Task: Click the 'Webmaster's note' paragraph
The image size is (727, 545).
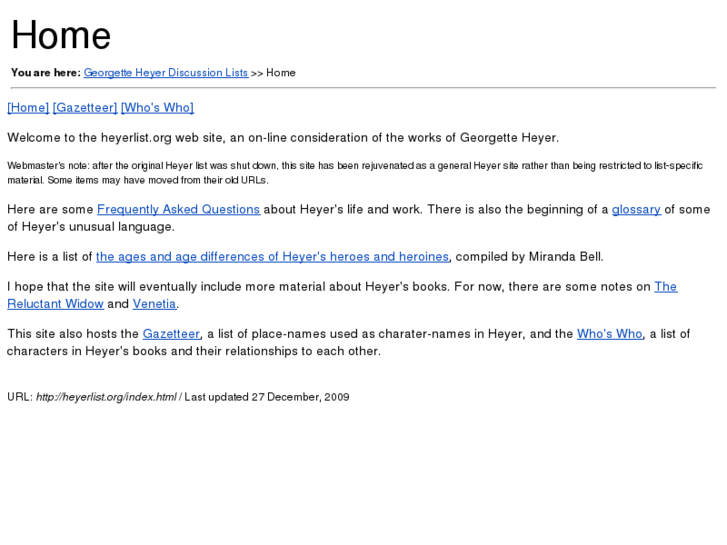Action: click(355, 173)
